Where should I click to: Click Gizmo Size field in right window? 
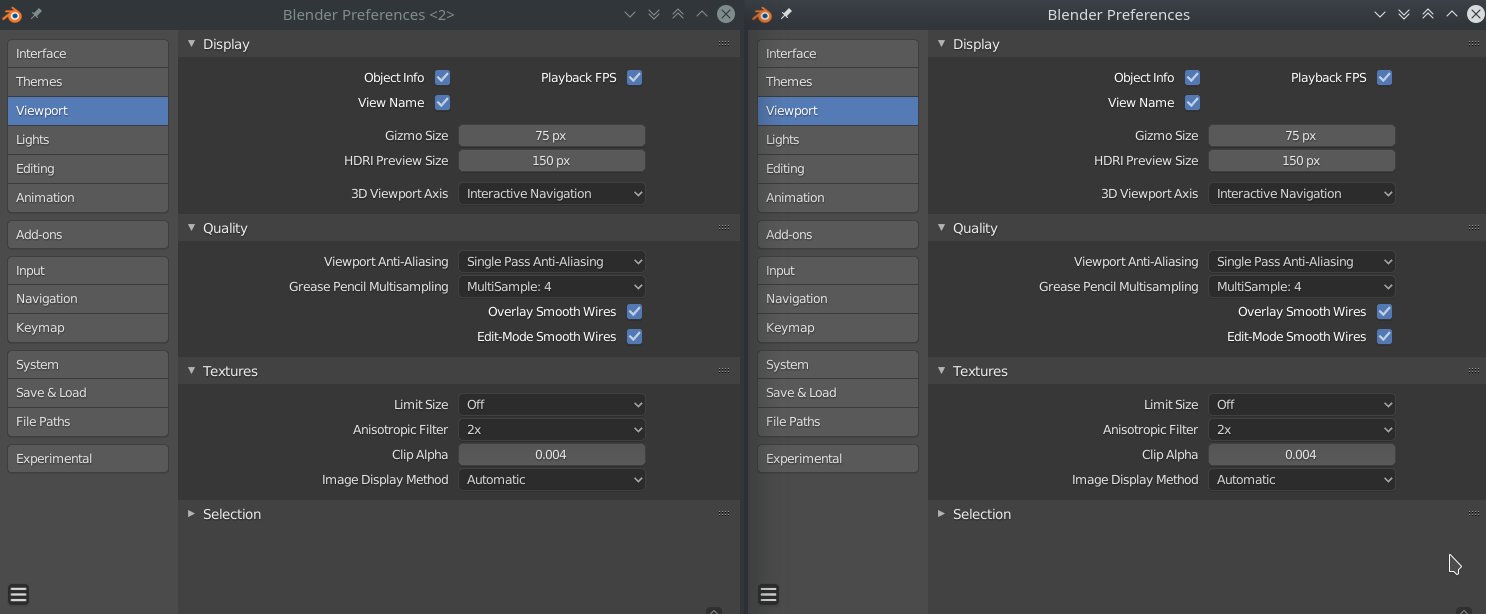[1302, 135]
